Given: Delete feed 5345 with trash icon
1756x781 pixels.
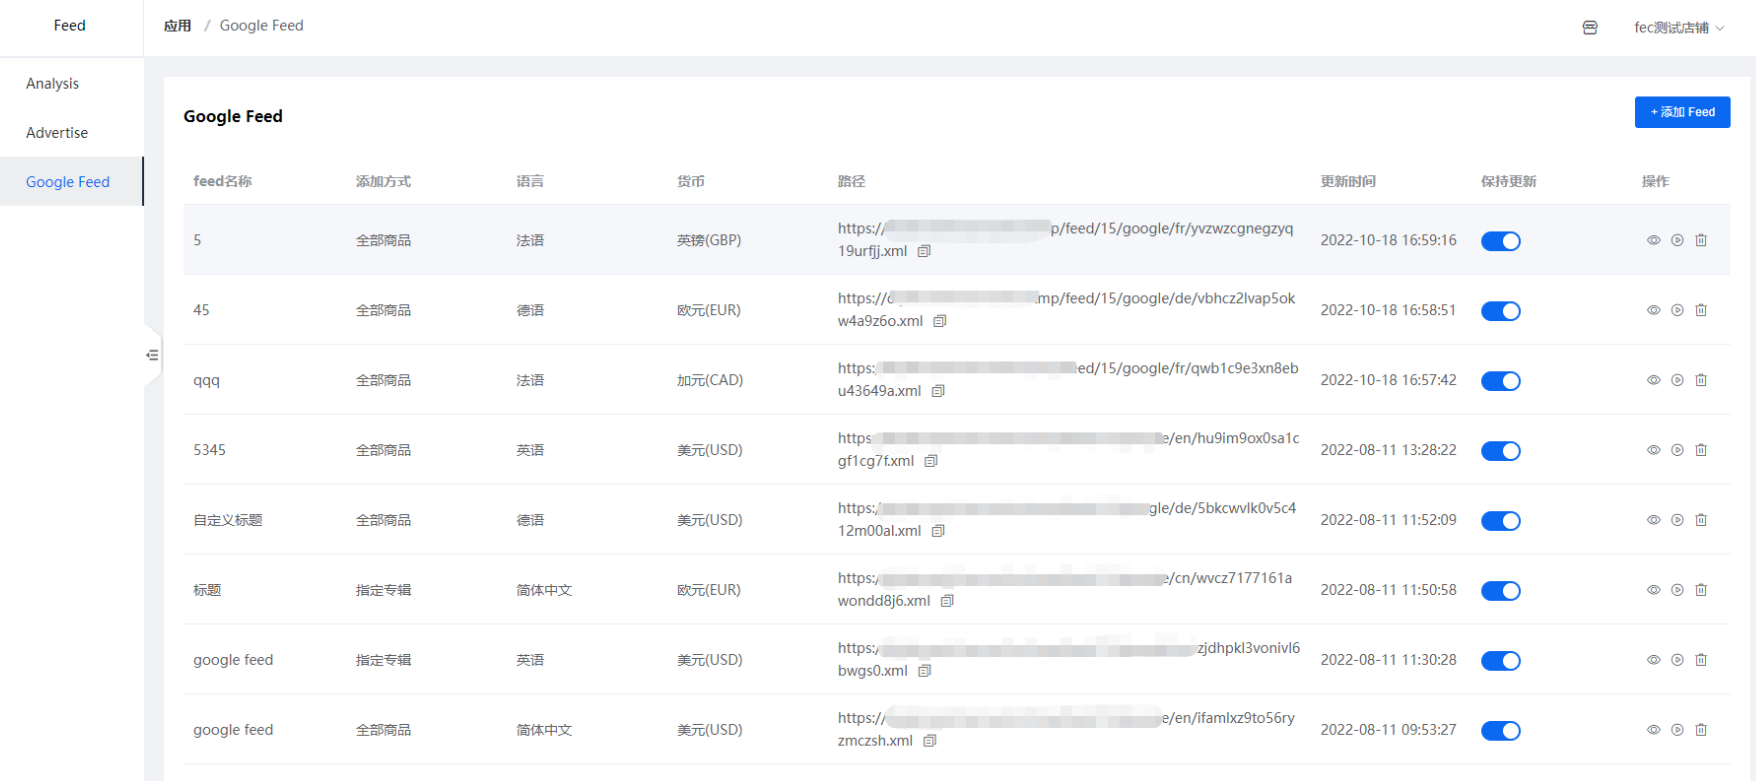Looking at the screenshot, I should point(1701,450).
